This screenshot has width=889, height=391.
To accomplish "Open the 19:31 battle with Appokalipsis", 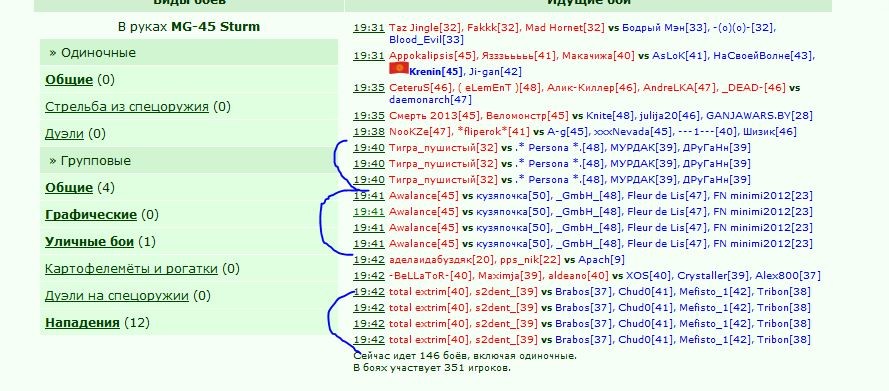I will tap(369, 56).
